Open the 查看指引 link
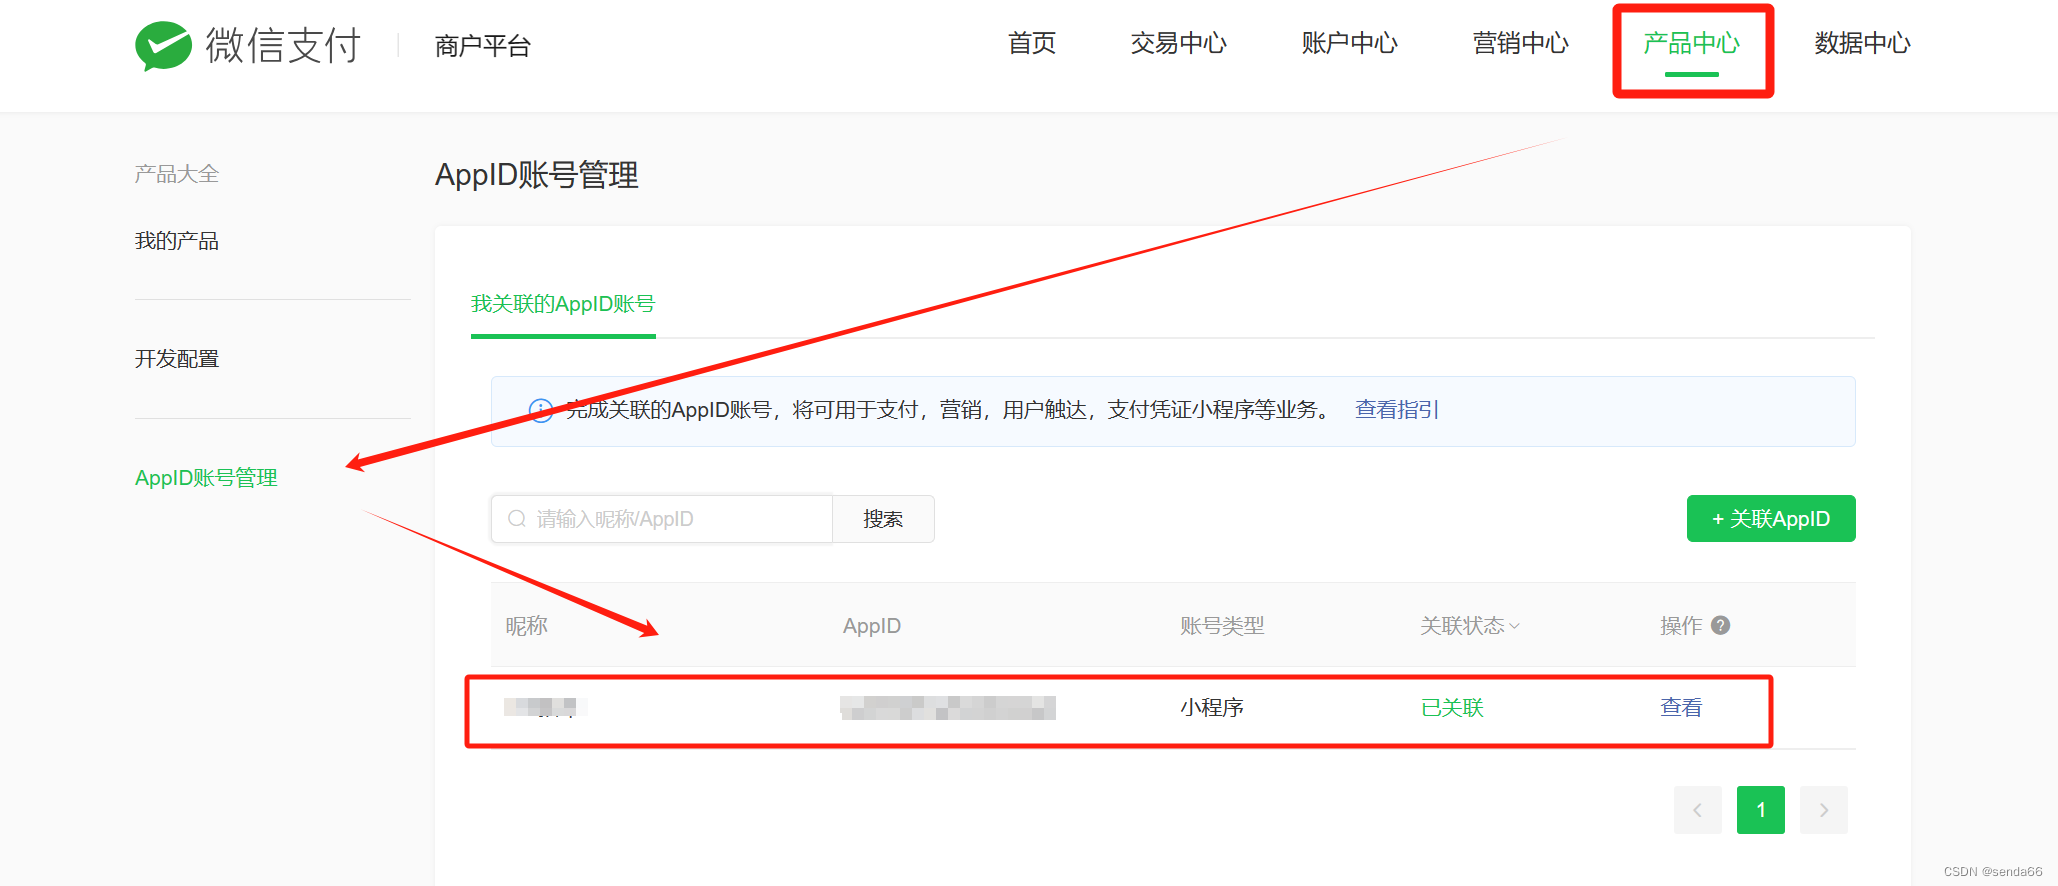2058x886 pixels. coord(1396,410)
